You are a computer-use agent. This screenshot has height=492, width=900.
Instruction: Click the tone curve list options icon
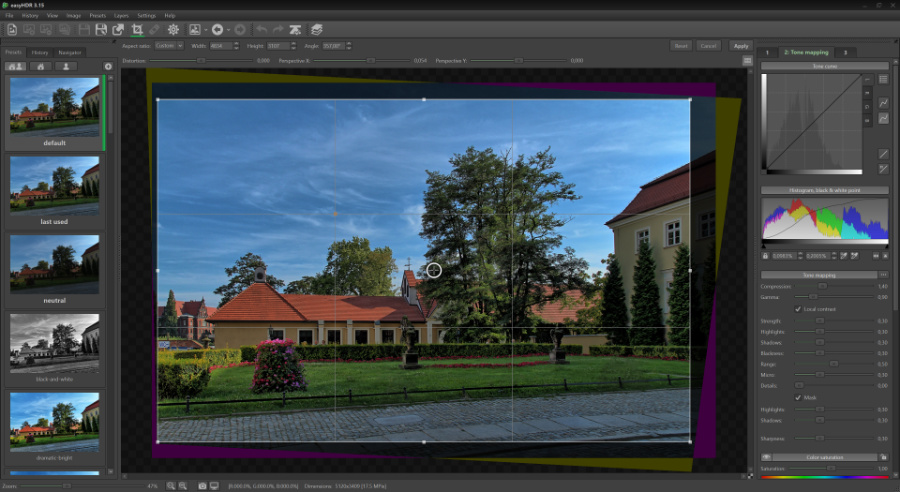pyautogui.click(x=883, y=79)
